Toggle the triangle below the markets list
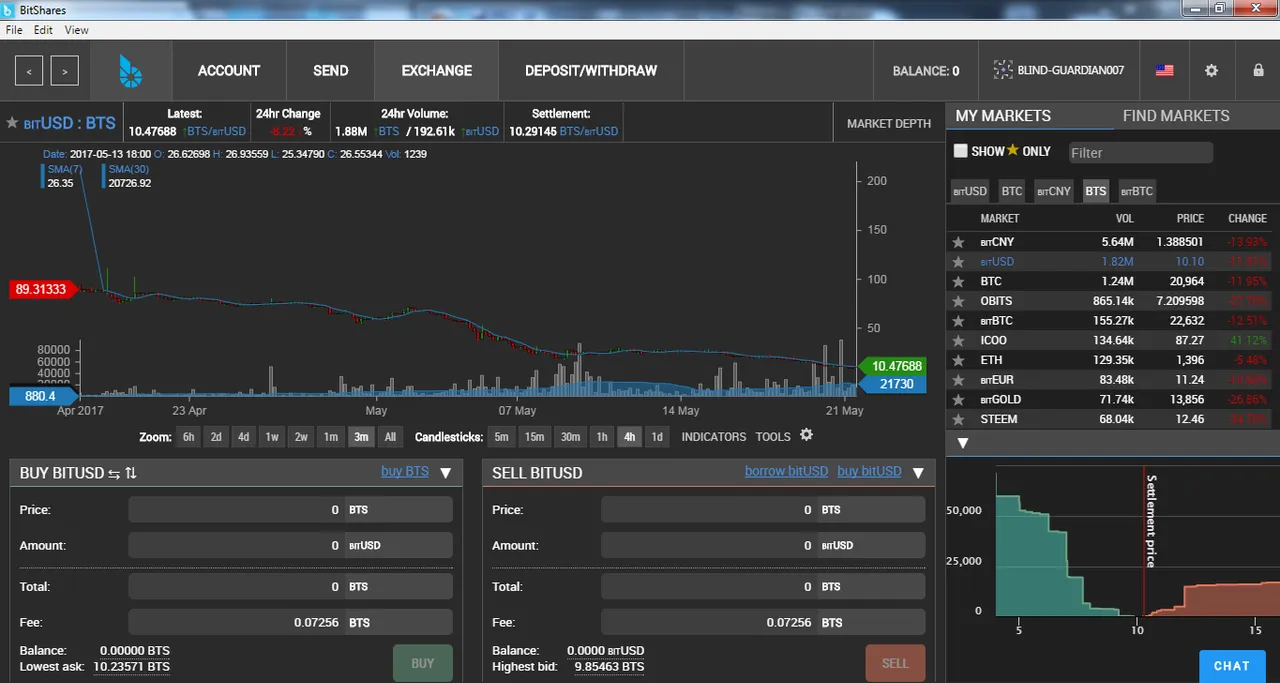The height and width of the screenshot is (683, 1280). pyautogui.click(x=963, y=443)
